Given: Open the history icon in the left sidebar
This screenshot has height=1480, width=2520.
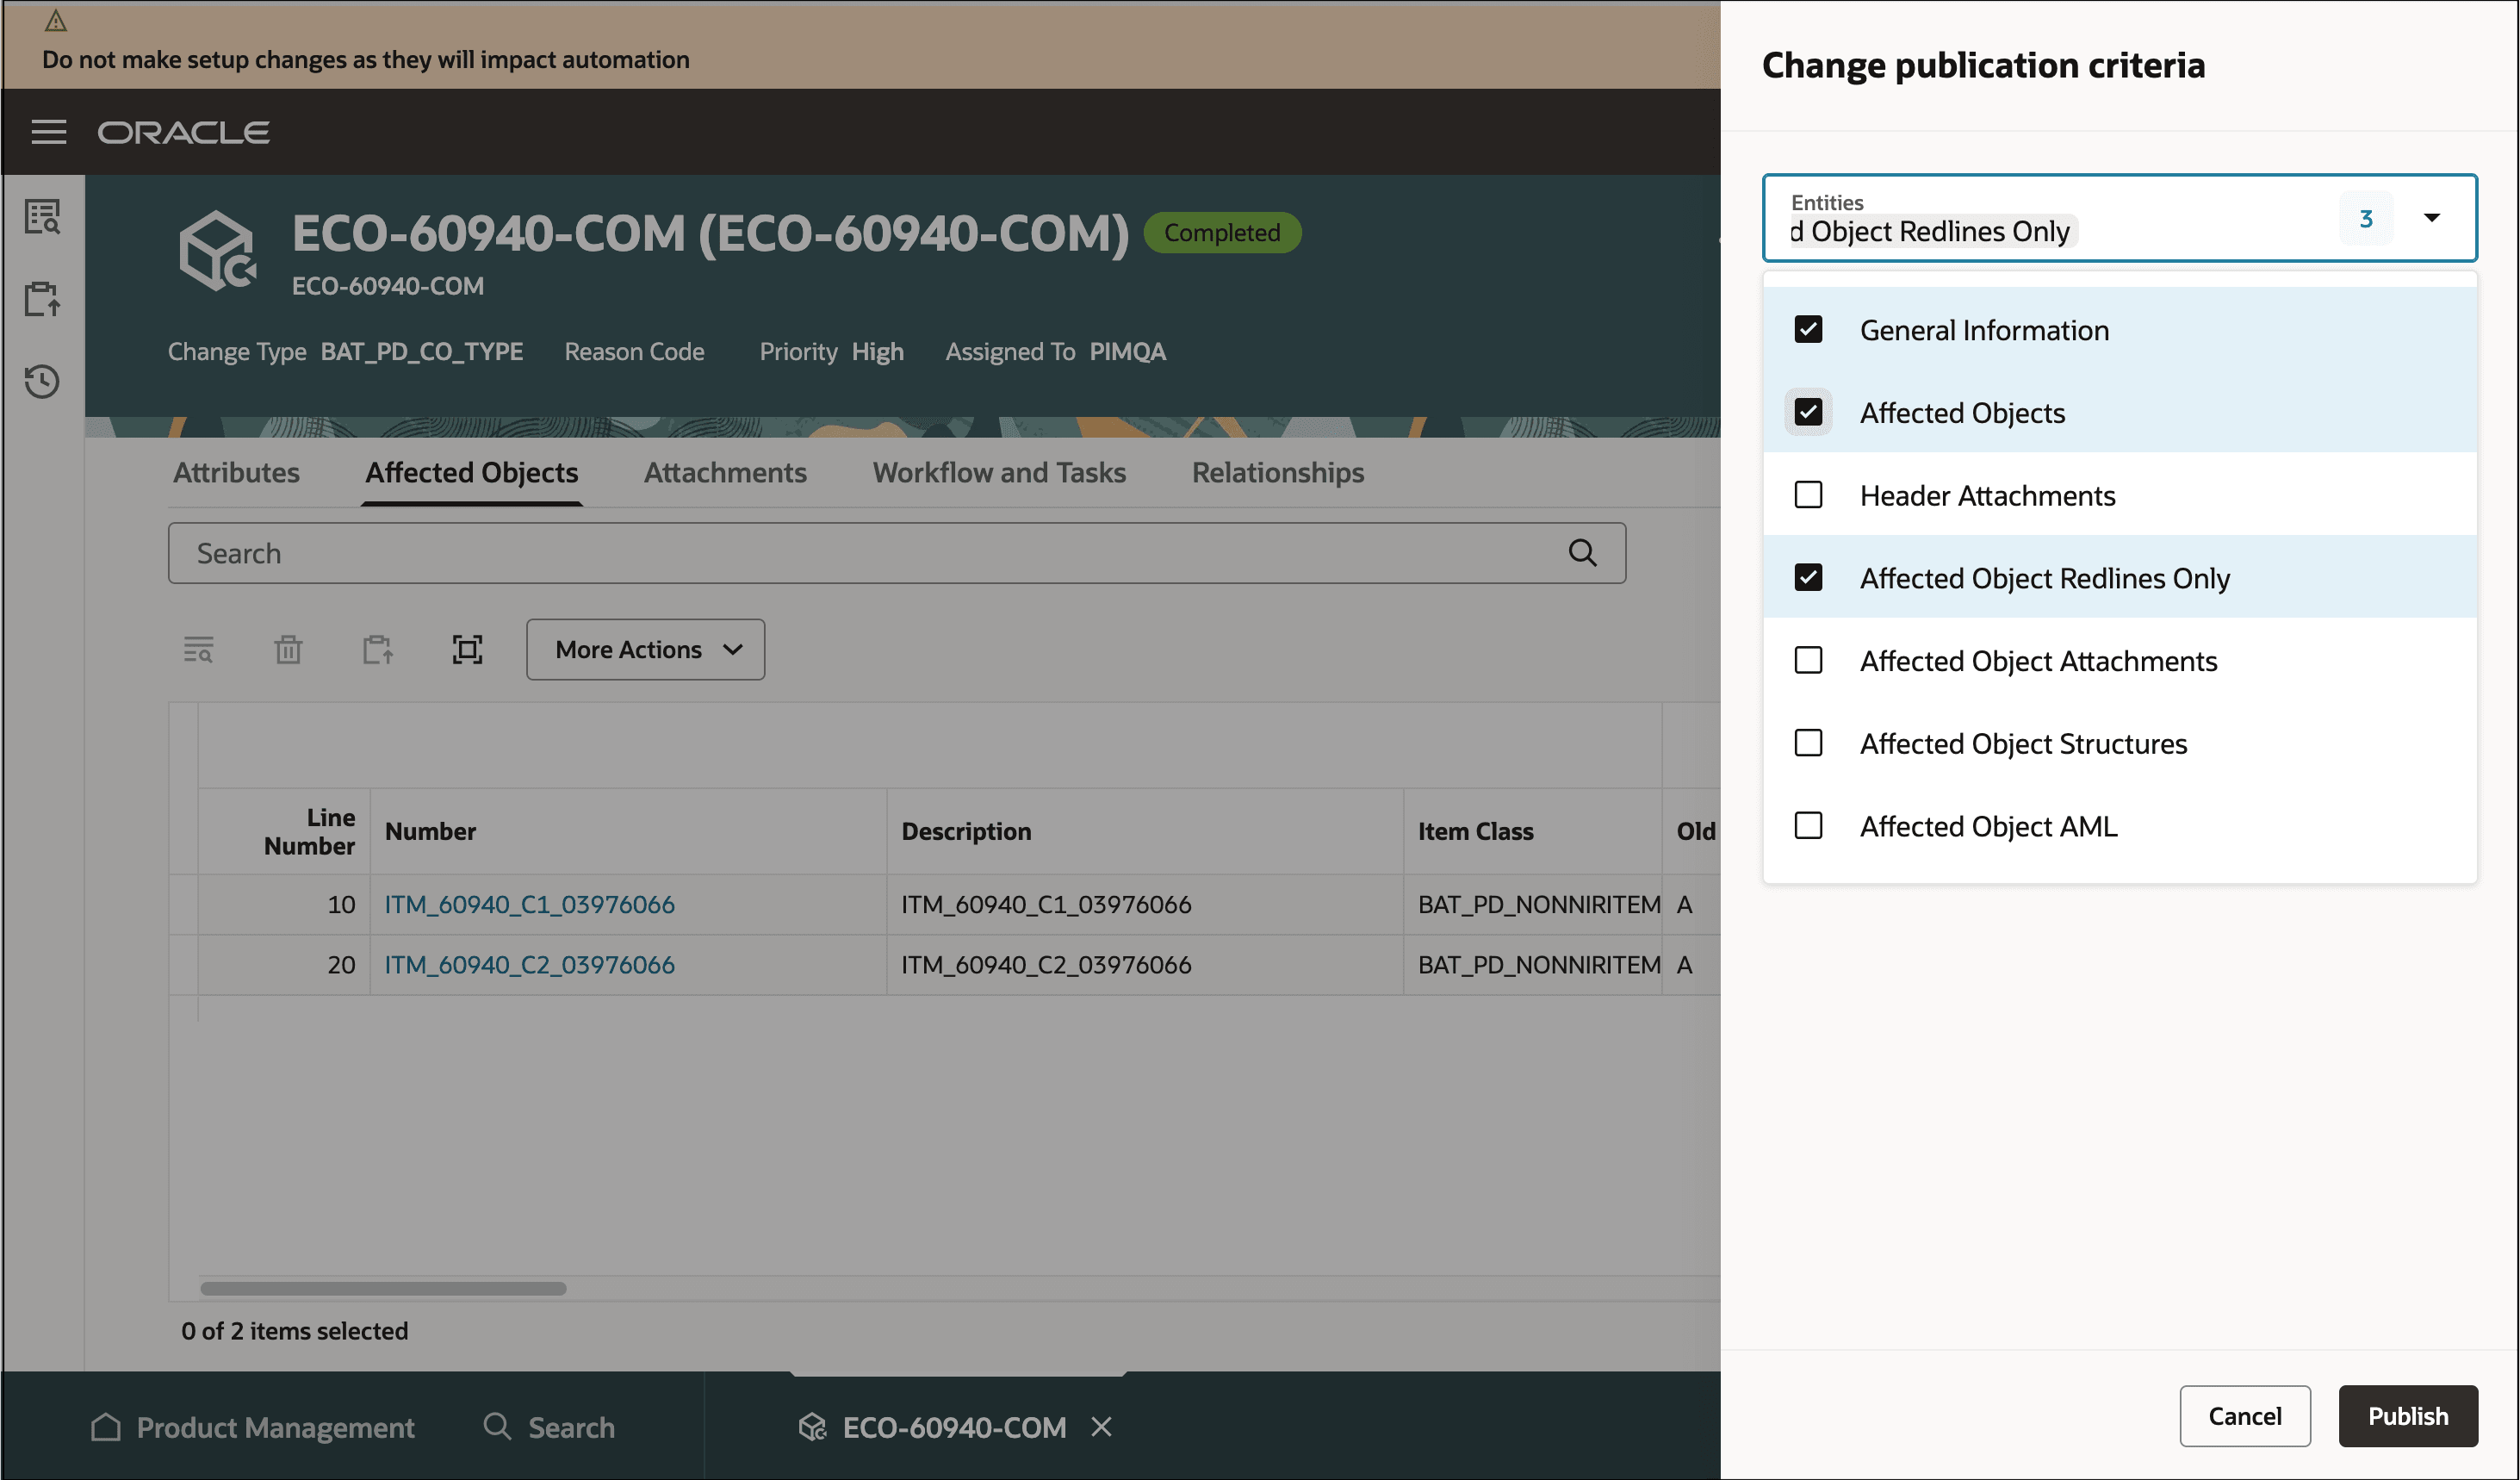Looking at the screenshot, I should coord(42,382).
